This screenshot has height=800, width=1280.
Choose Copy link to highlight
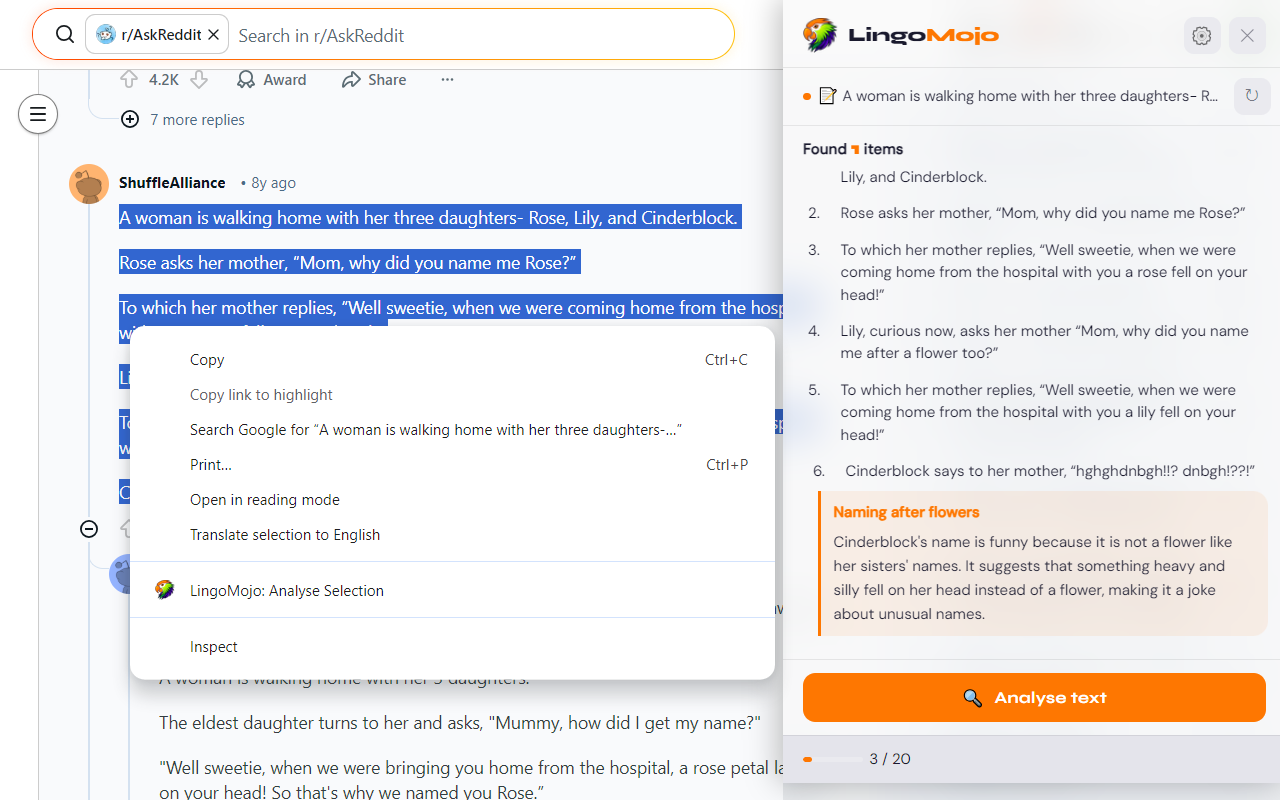(452, 395)
